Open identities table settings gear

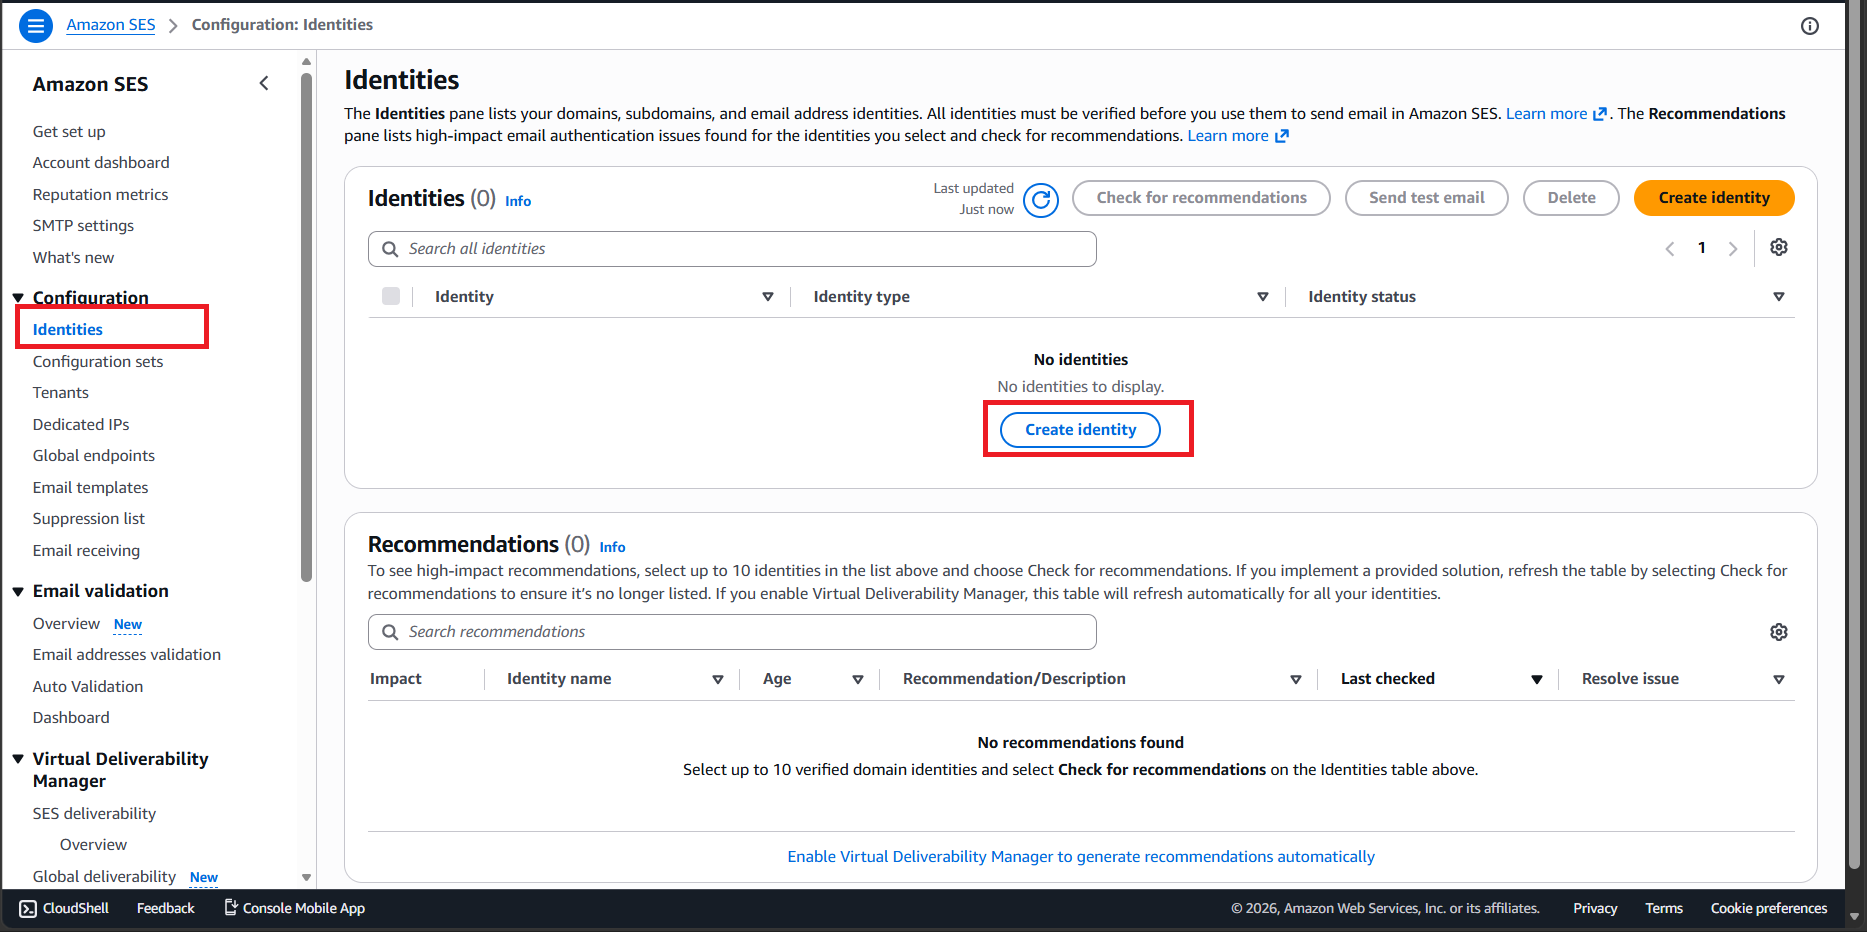point(1779,247)
